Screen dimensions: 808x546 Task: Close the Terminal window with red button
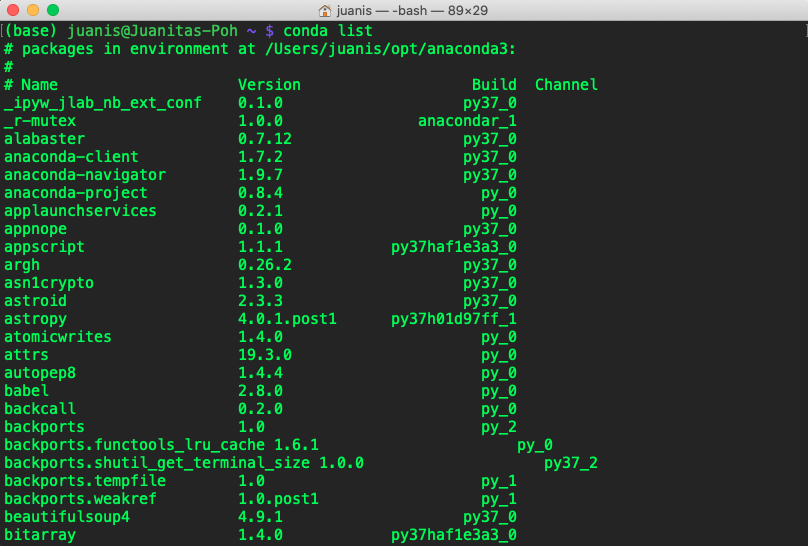pyautogui.click(x=13, y=10)
